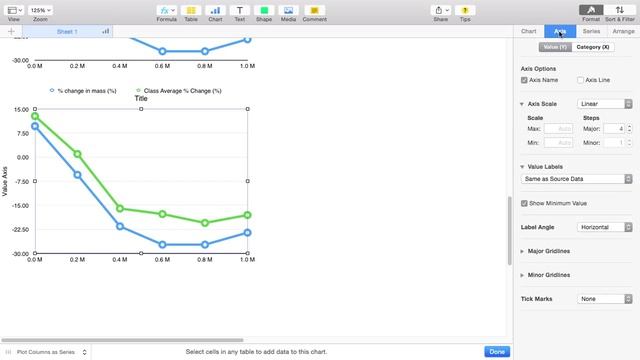
Task: Click the Minor steps input field
Action: [614, 143]
